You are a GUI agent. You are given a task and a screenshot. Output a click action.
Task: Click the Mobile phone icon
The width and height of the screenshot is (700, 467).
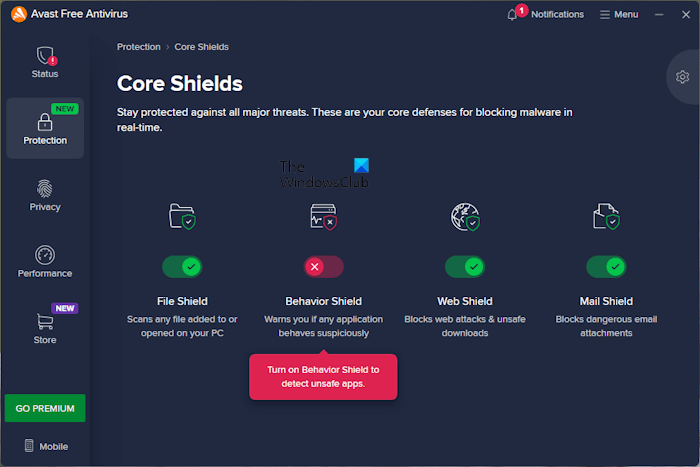coord(29,446)
